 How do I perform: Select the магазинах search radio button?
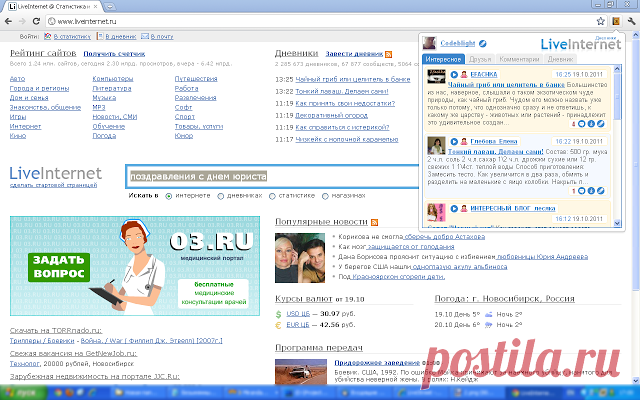pyautogui.click(x=325, y=196)
